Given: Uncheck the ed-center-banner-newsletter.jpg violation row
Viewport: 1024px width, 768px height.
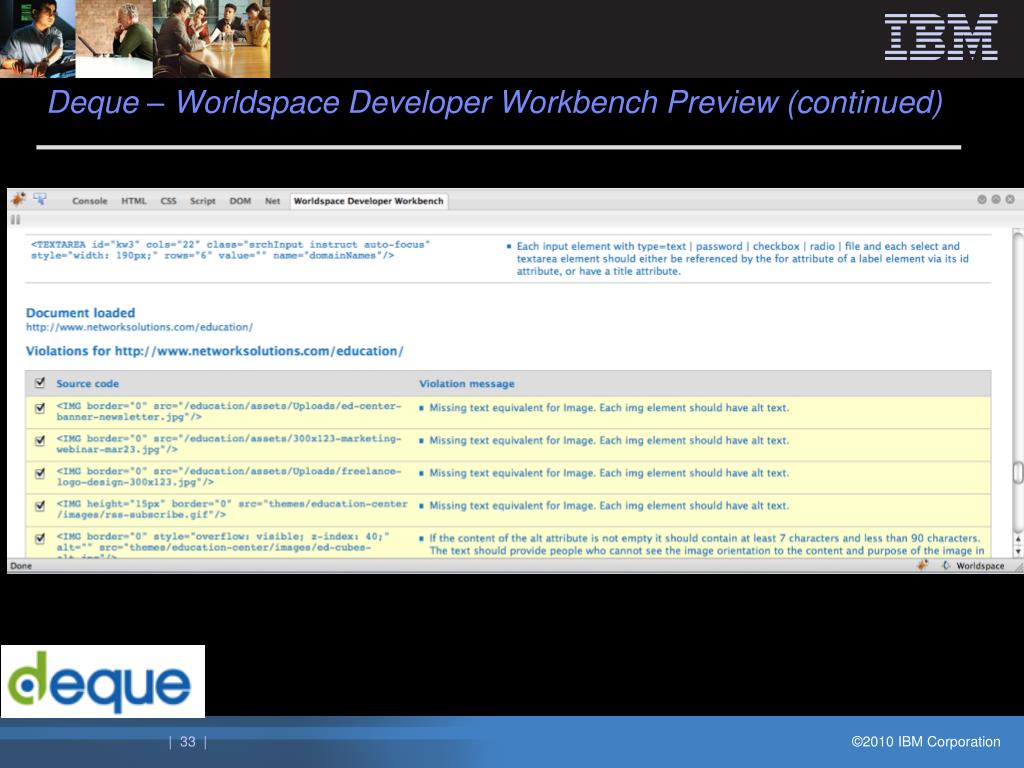Looking at the screenshot, I should (x=40, y=408).
